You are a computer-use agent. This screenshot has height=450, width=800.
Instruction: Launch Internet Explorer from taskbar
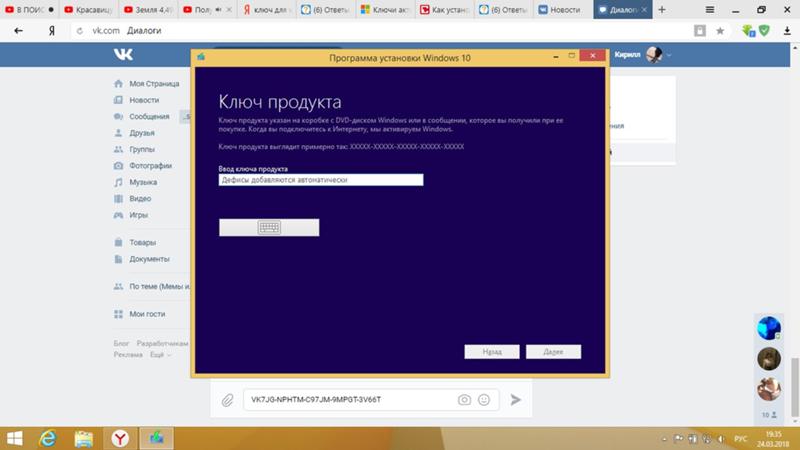point(48,438)
